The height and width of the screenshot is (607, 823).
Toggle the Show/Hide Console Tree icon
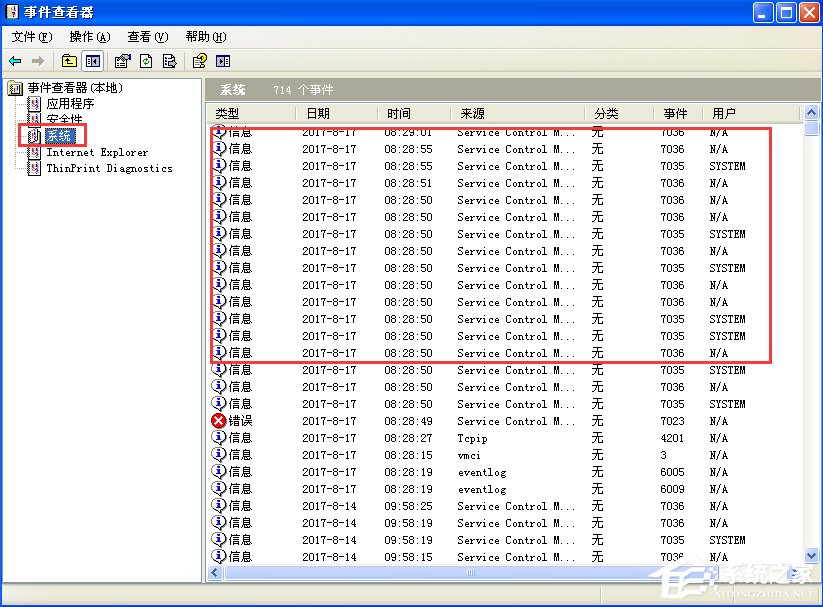click(93, 61)
